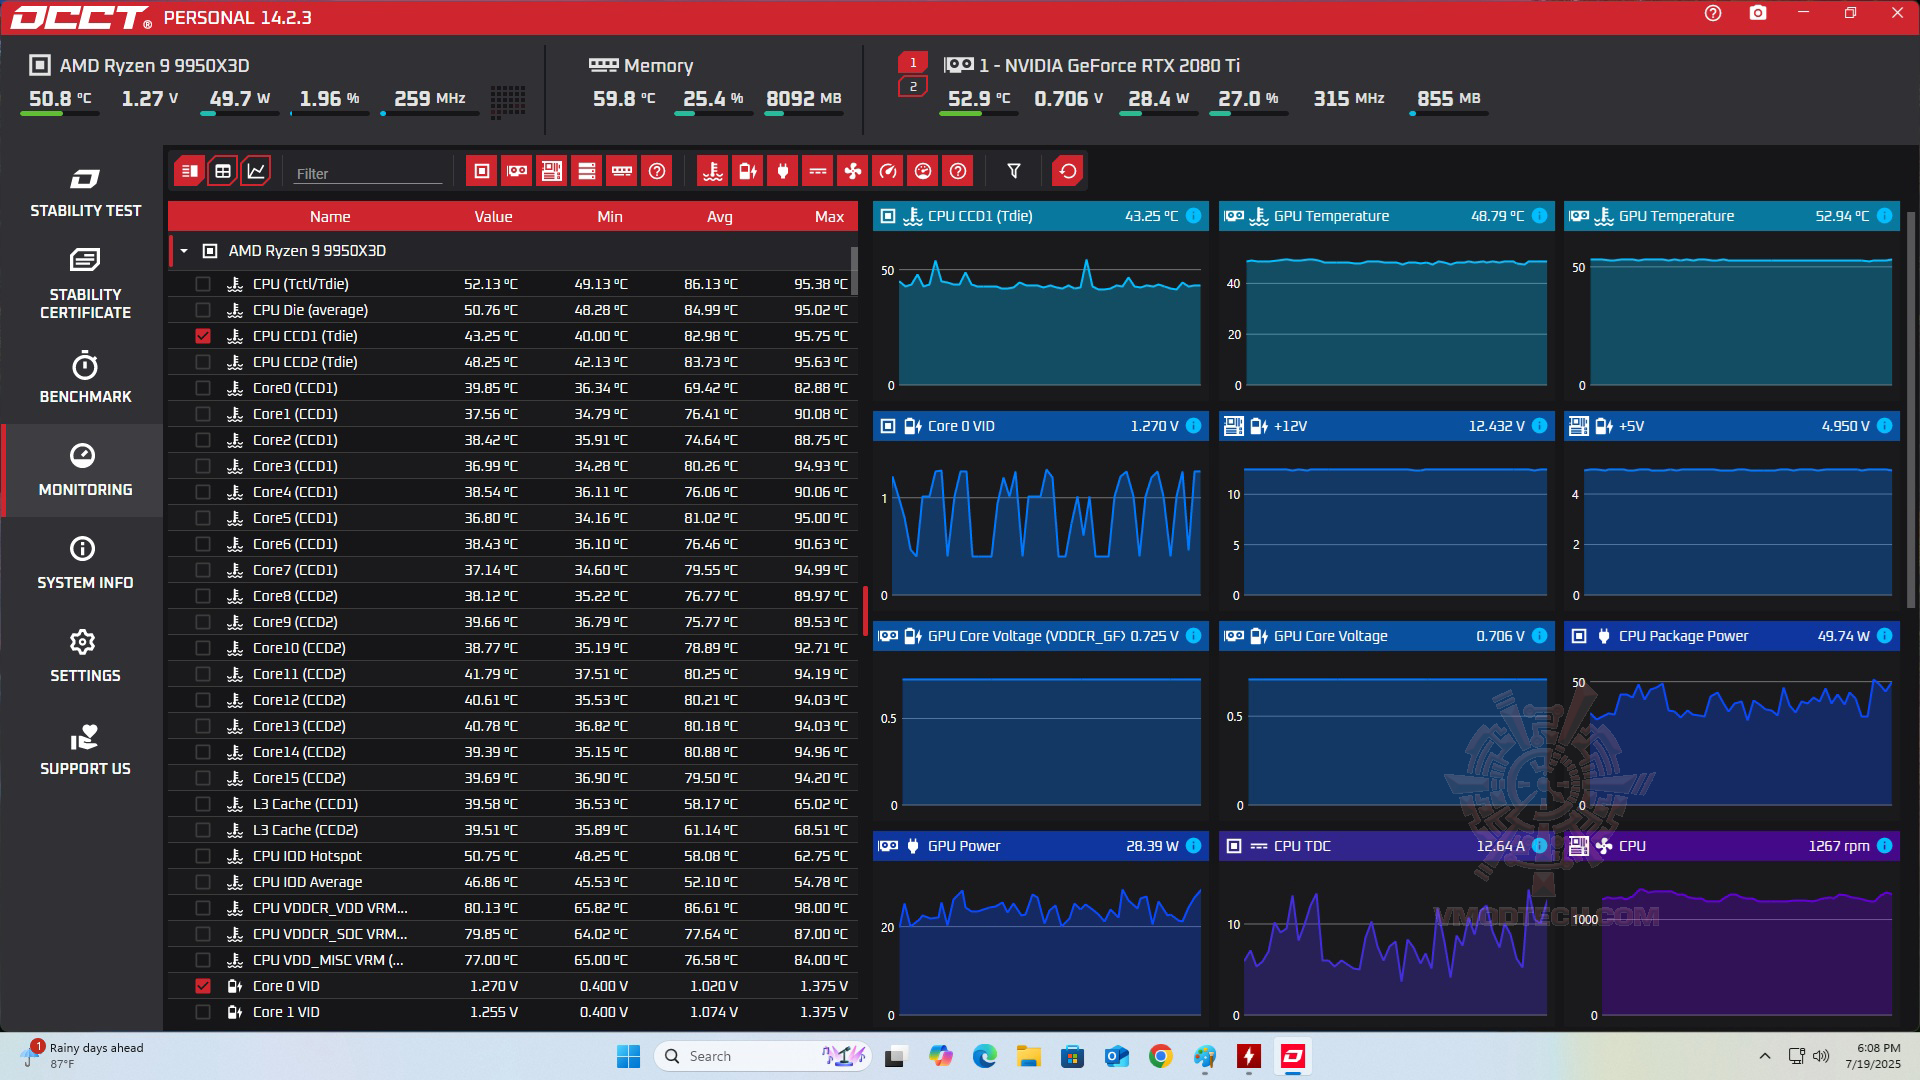Switch to the Benchmark section
Screen dimensions: 1920x1080
click(85, 378)
